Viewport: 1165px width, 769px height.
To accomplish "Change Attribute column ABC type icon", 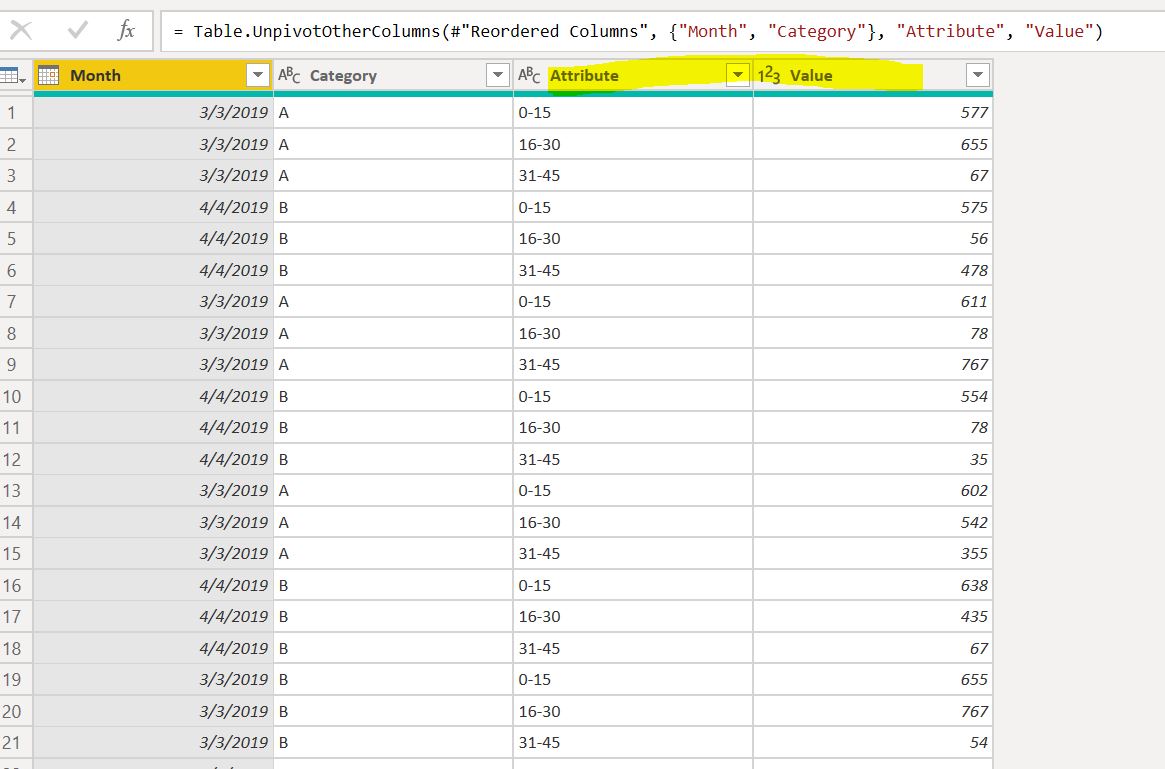I will pos(529,75).
